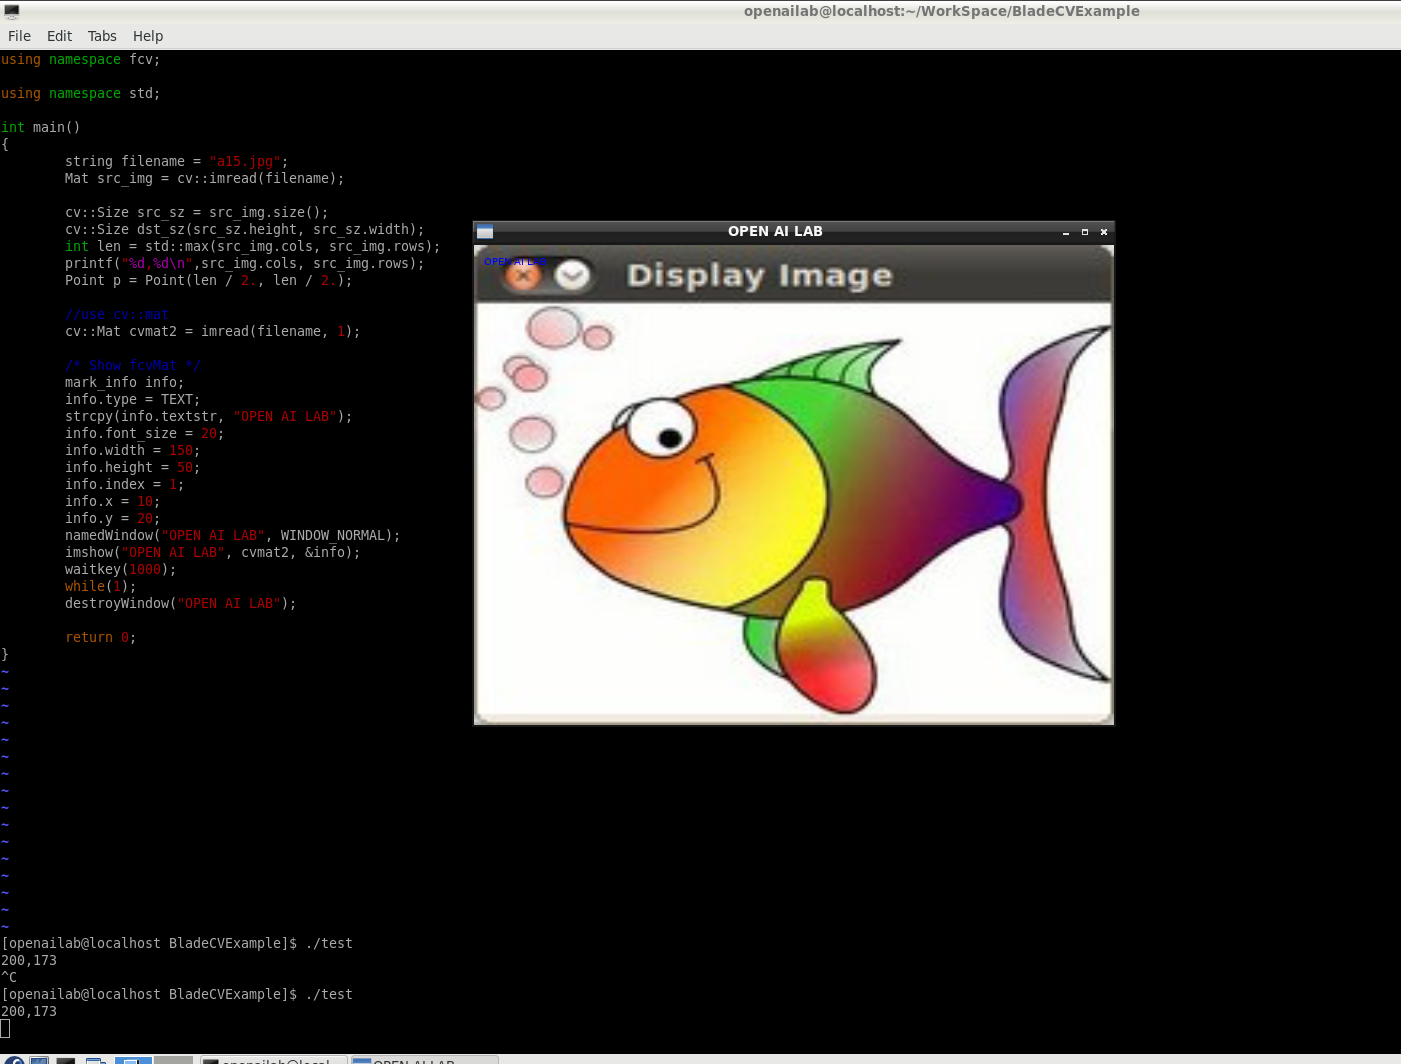The image size is (1401, 1064).
Task: Open the Edit menu
Action: tap(59, 36)
